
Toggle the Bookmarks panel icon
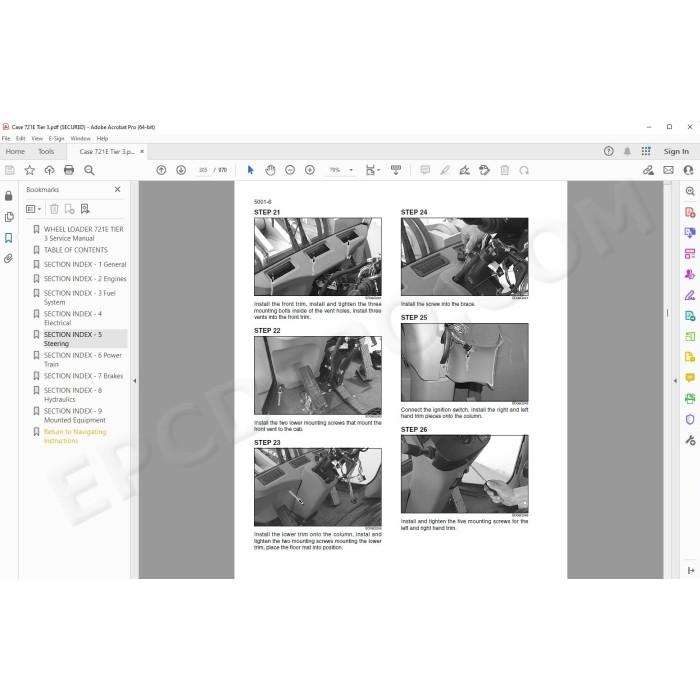pos(8,238)
